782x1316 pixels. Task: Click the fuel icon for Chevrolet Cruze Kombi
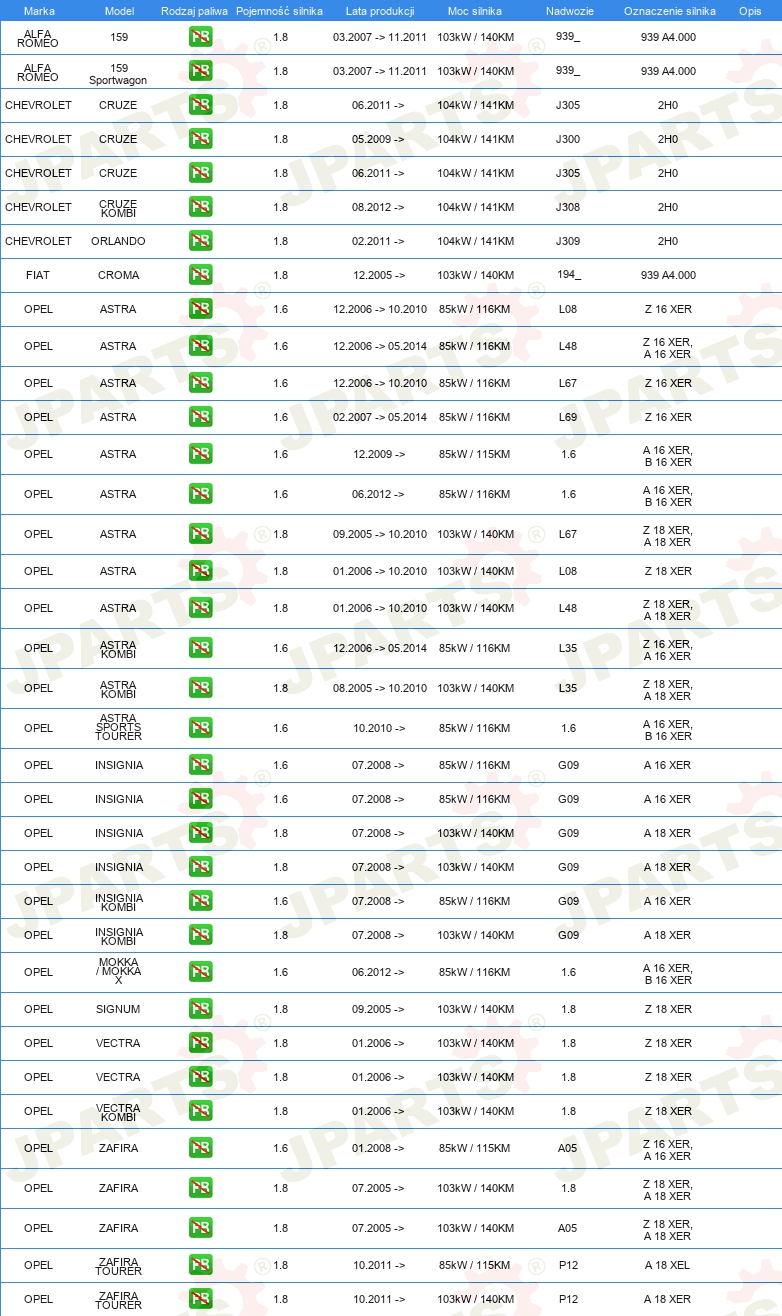200,207
